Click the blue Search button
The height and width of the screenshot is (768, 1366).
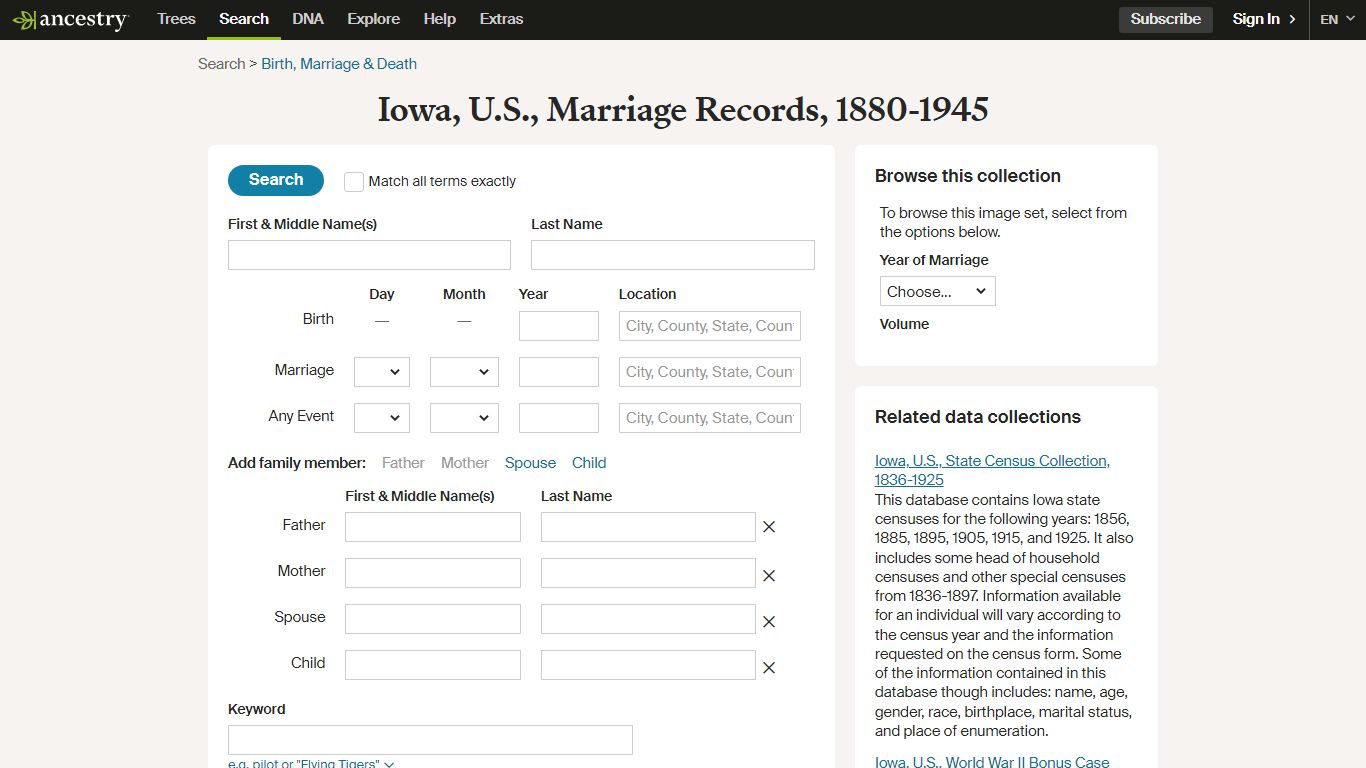276,180
